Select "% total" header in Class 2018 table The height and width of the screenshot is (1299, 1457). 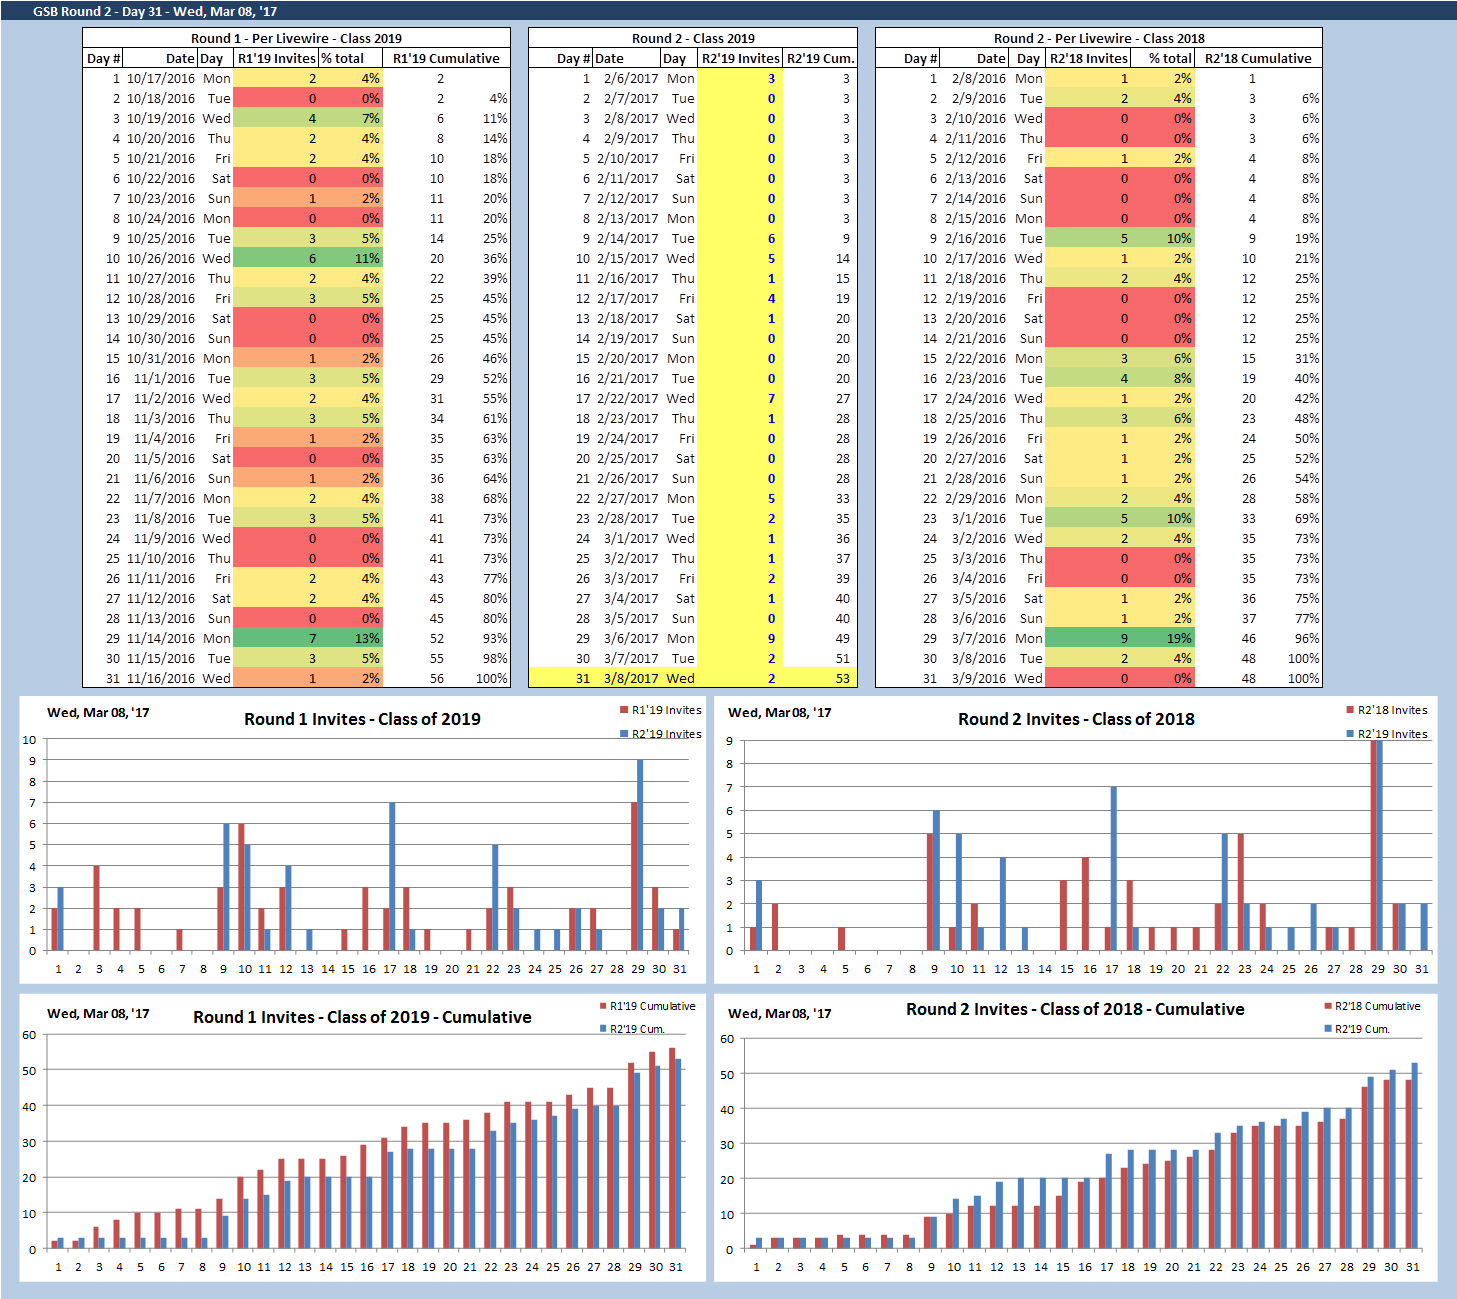(x=1169, y=58)
